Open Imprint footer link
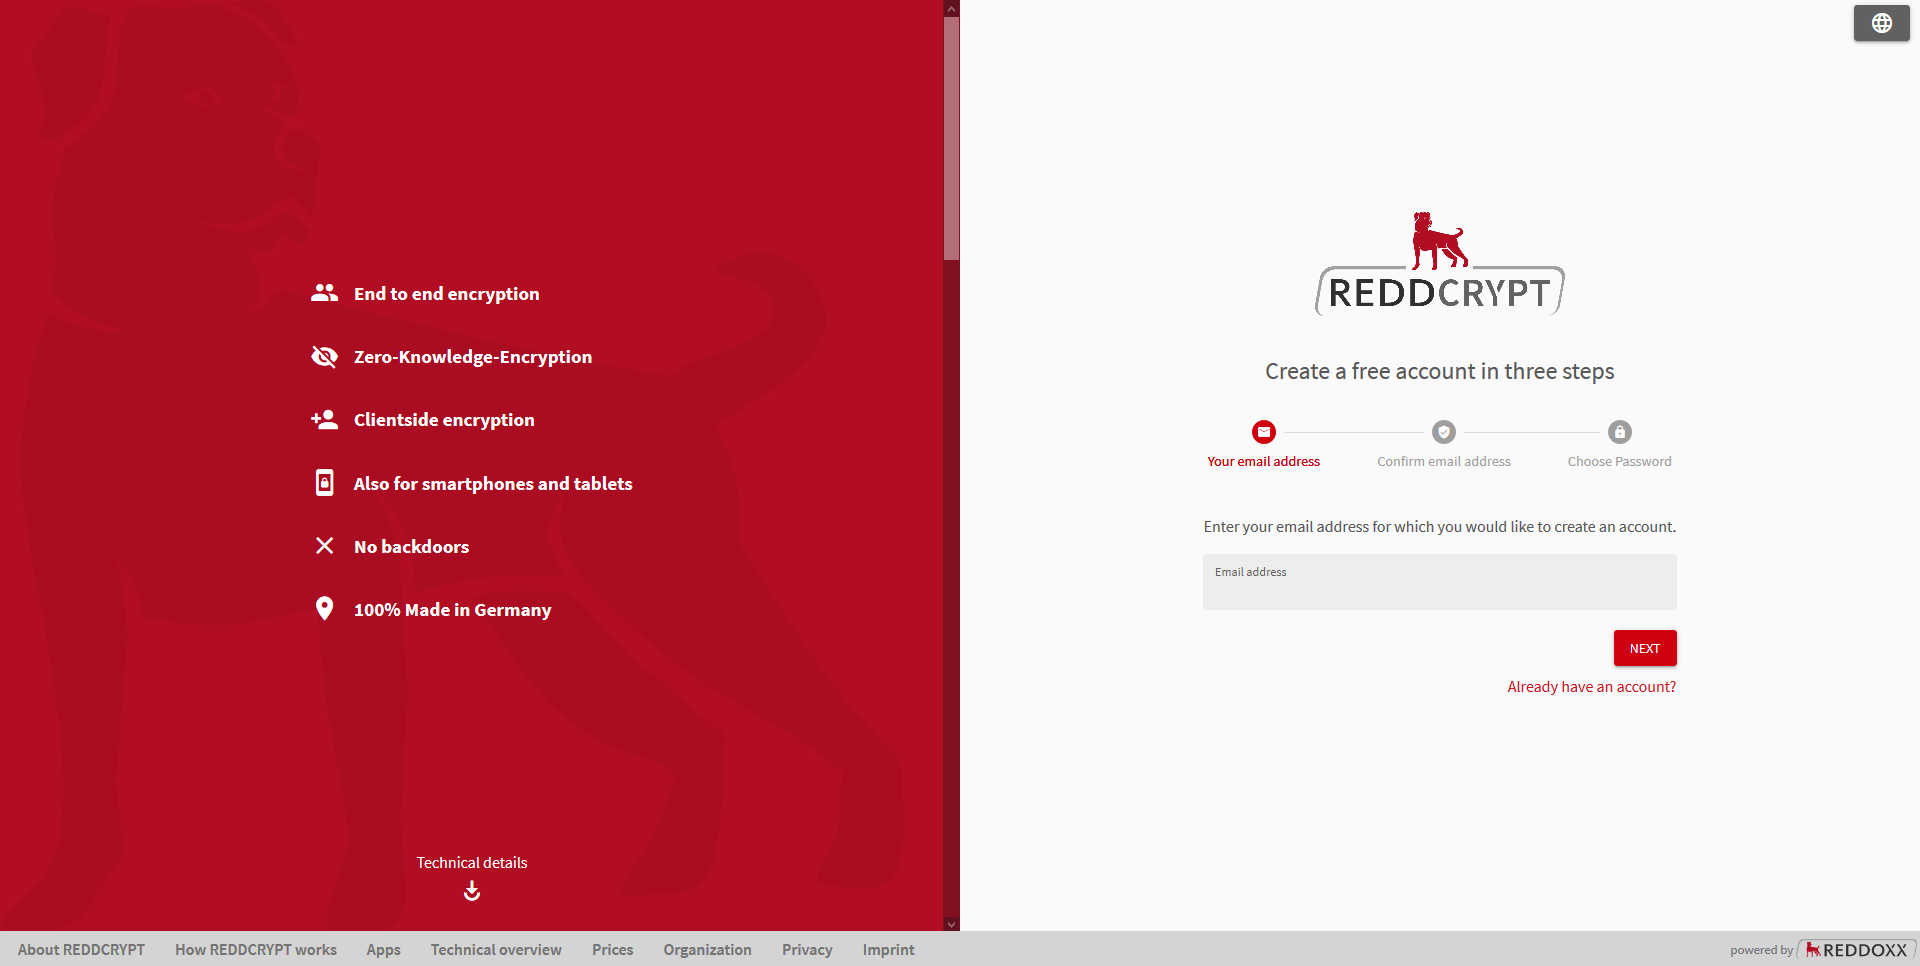 [x=888, y=950]
